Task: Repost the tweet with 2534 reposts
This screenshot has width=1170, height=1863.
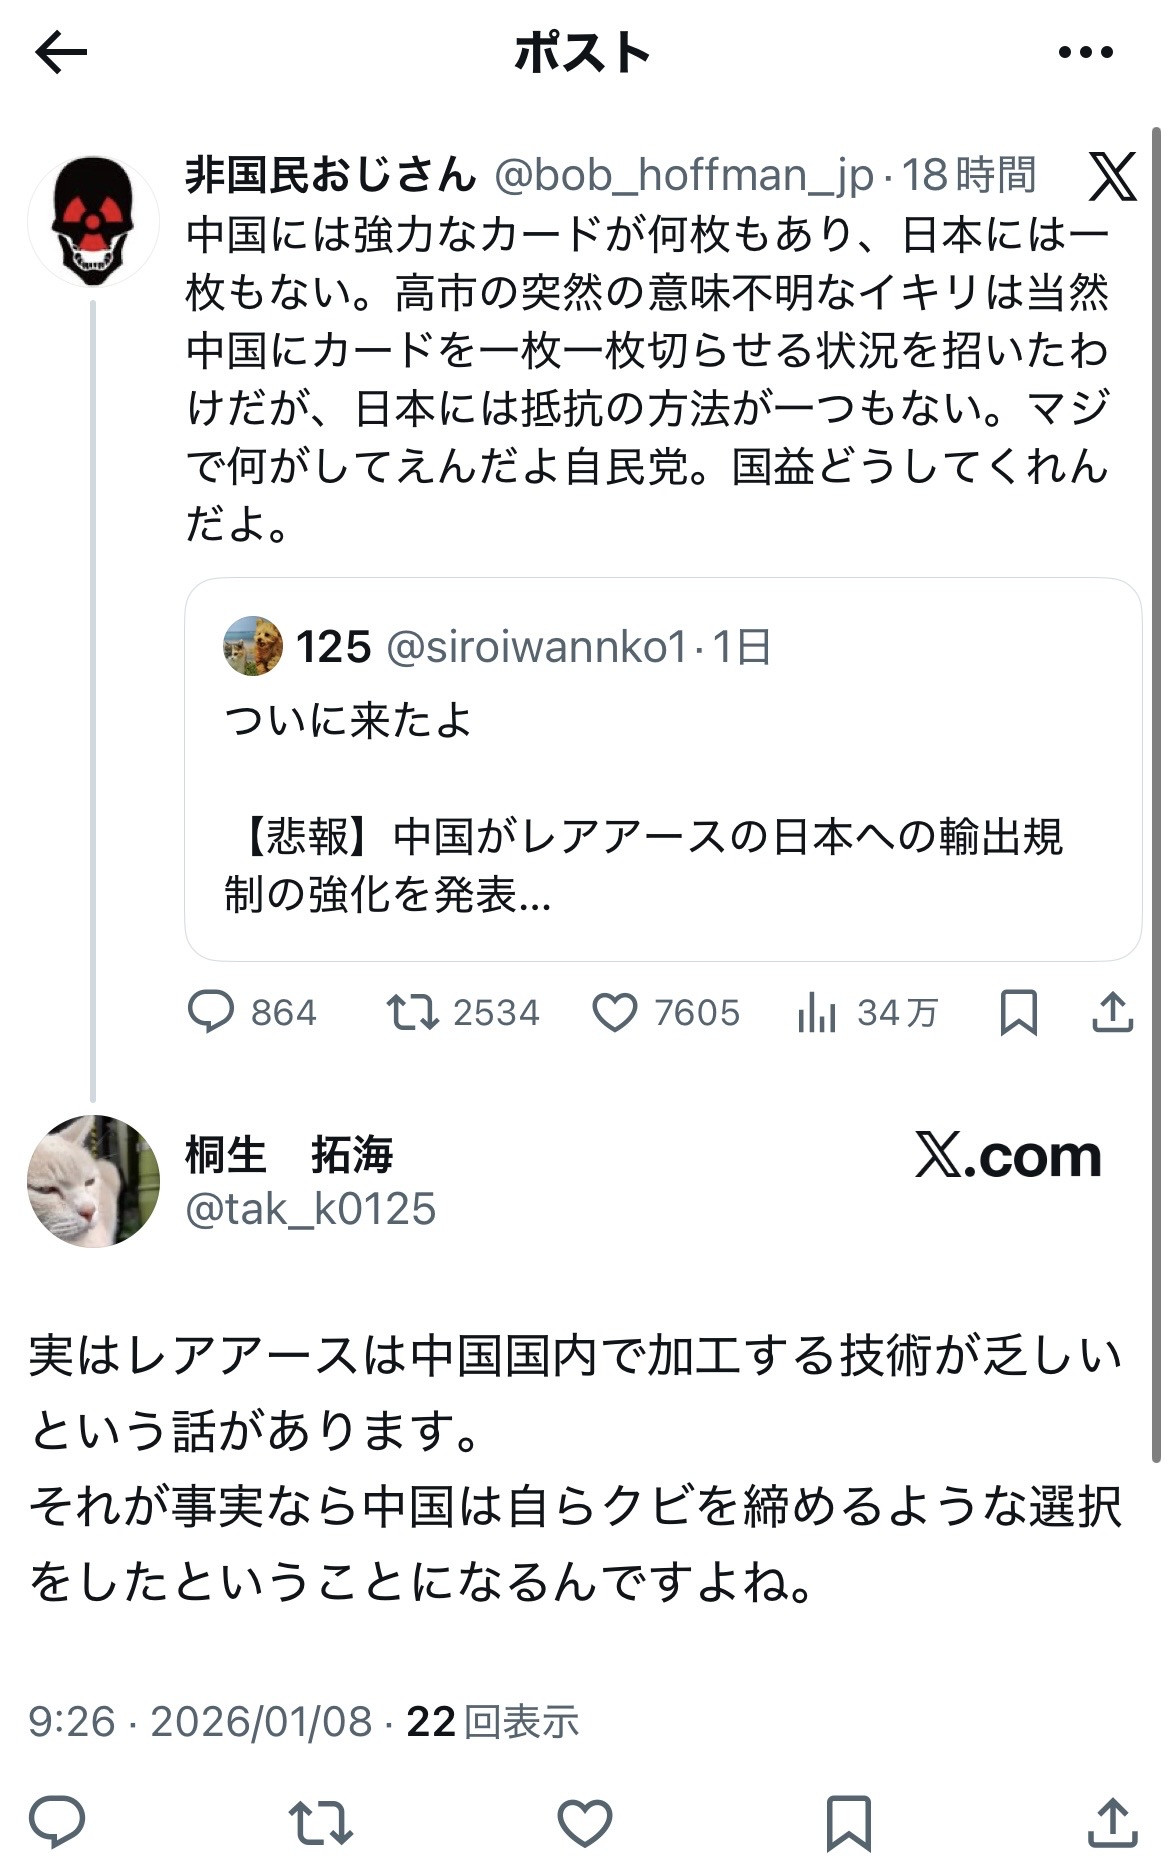Action: pos(463,1012)
